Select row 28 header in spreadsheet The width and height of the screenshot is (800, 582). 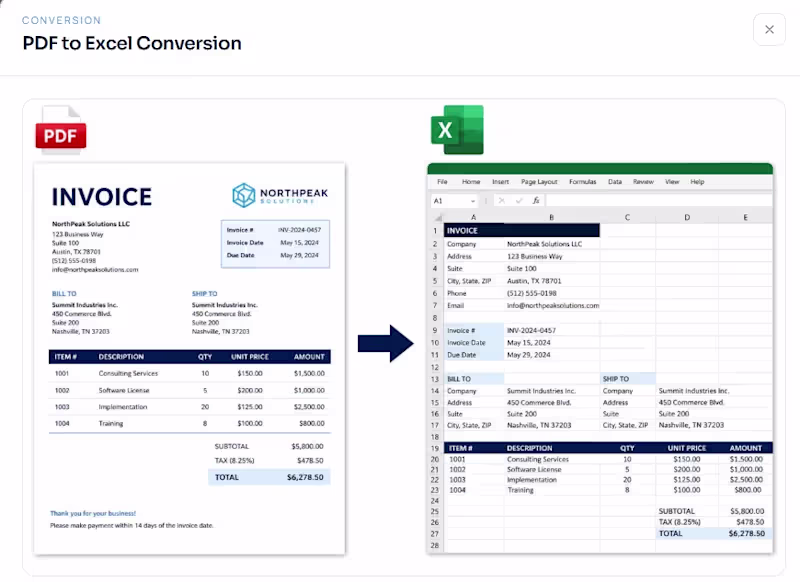(435, 545)
